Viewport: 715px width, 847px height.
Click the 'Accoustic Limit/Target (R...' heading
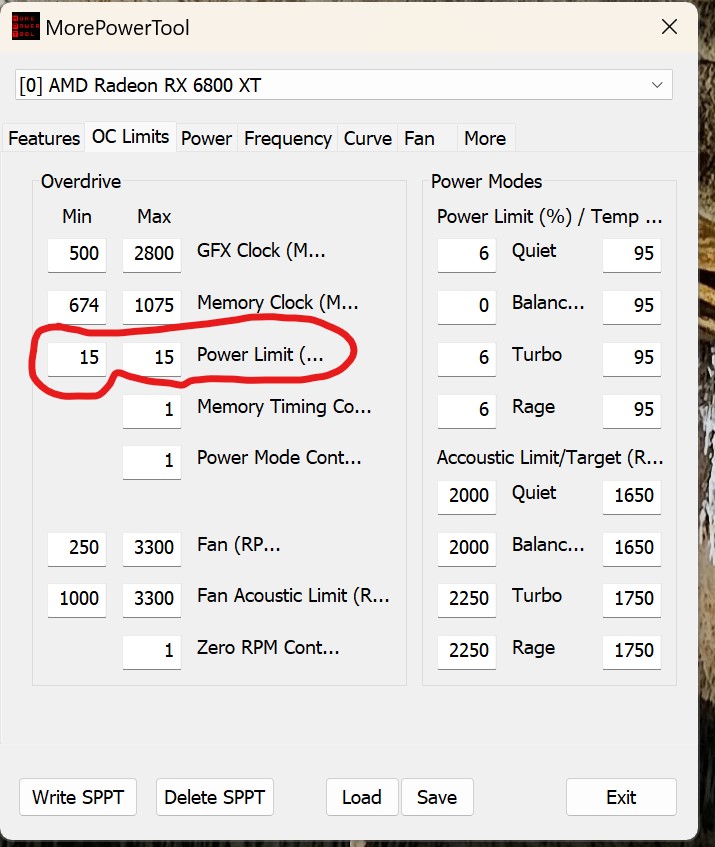(550, 458)
